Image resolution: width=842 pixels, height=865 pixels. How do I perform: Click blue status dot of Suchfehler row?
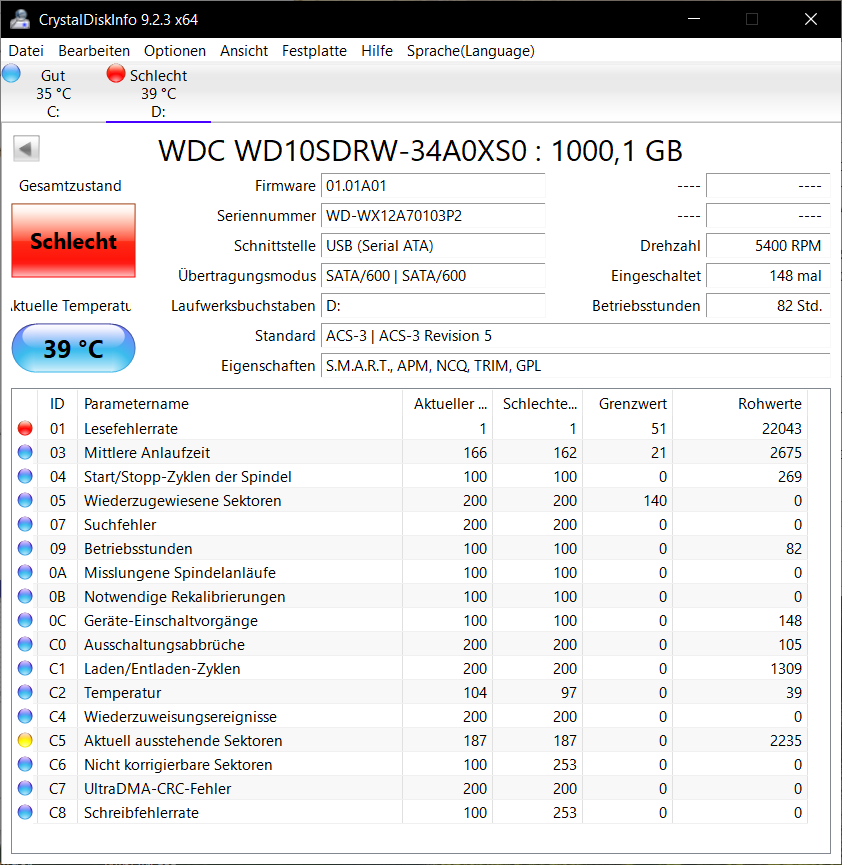pyautogui.click(x=25, y=524)
